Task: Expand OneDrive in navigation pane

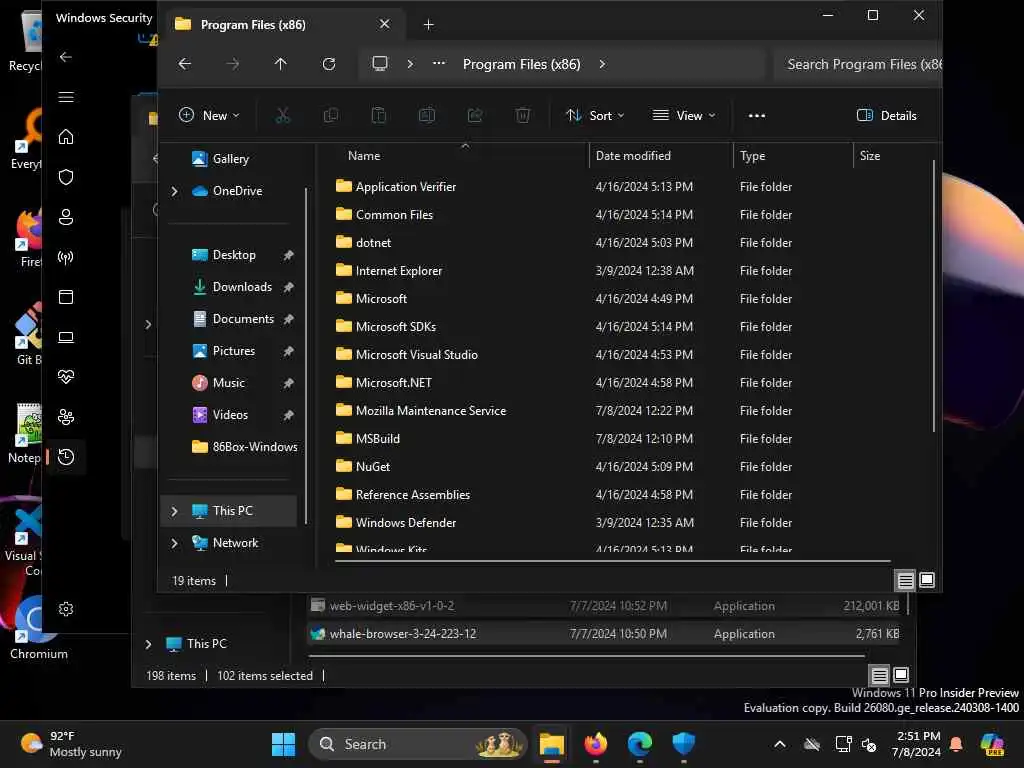Action: point(174,191)
